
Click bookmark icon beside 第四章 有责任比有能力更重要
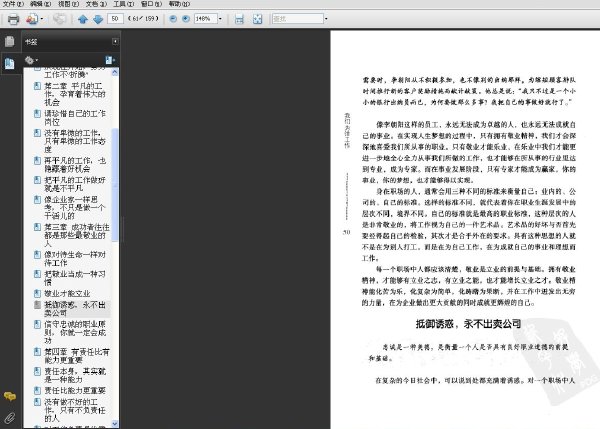click(37, 352)
